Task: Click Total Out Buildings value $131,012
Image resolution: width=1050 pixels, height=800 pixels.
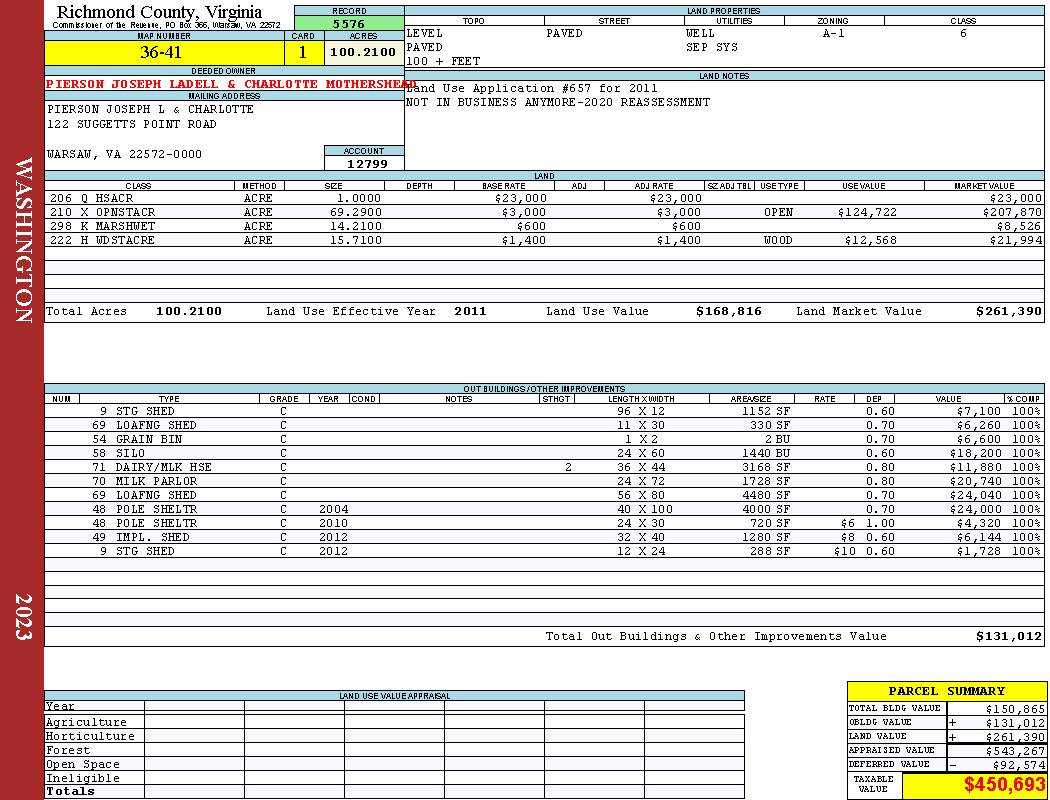Action: pyautogui.click(x=1008, y=636)
